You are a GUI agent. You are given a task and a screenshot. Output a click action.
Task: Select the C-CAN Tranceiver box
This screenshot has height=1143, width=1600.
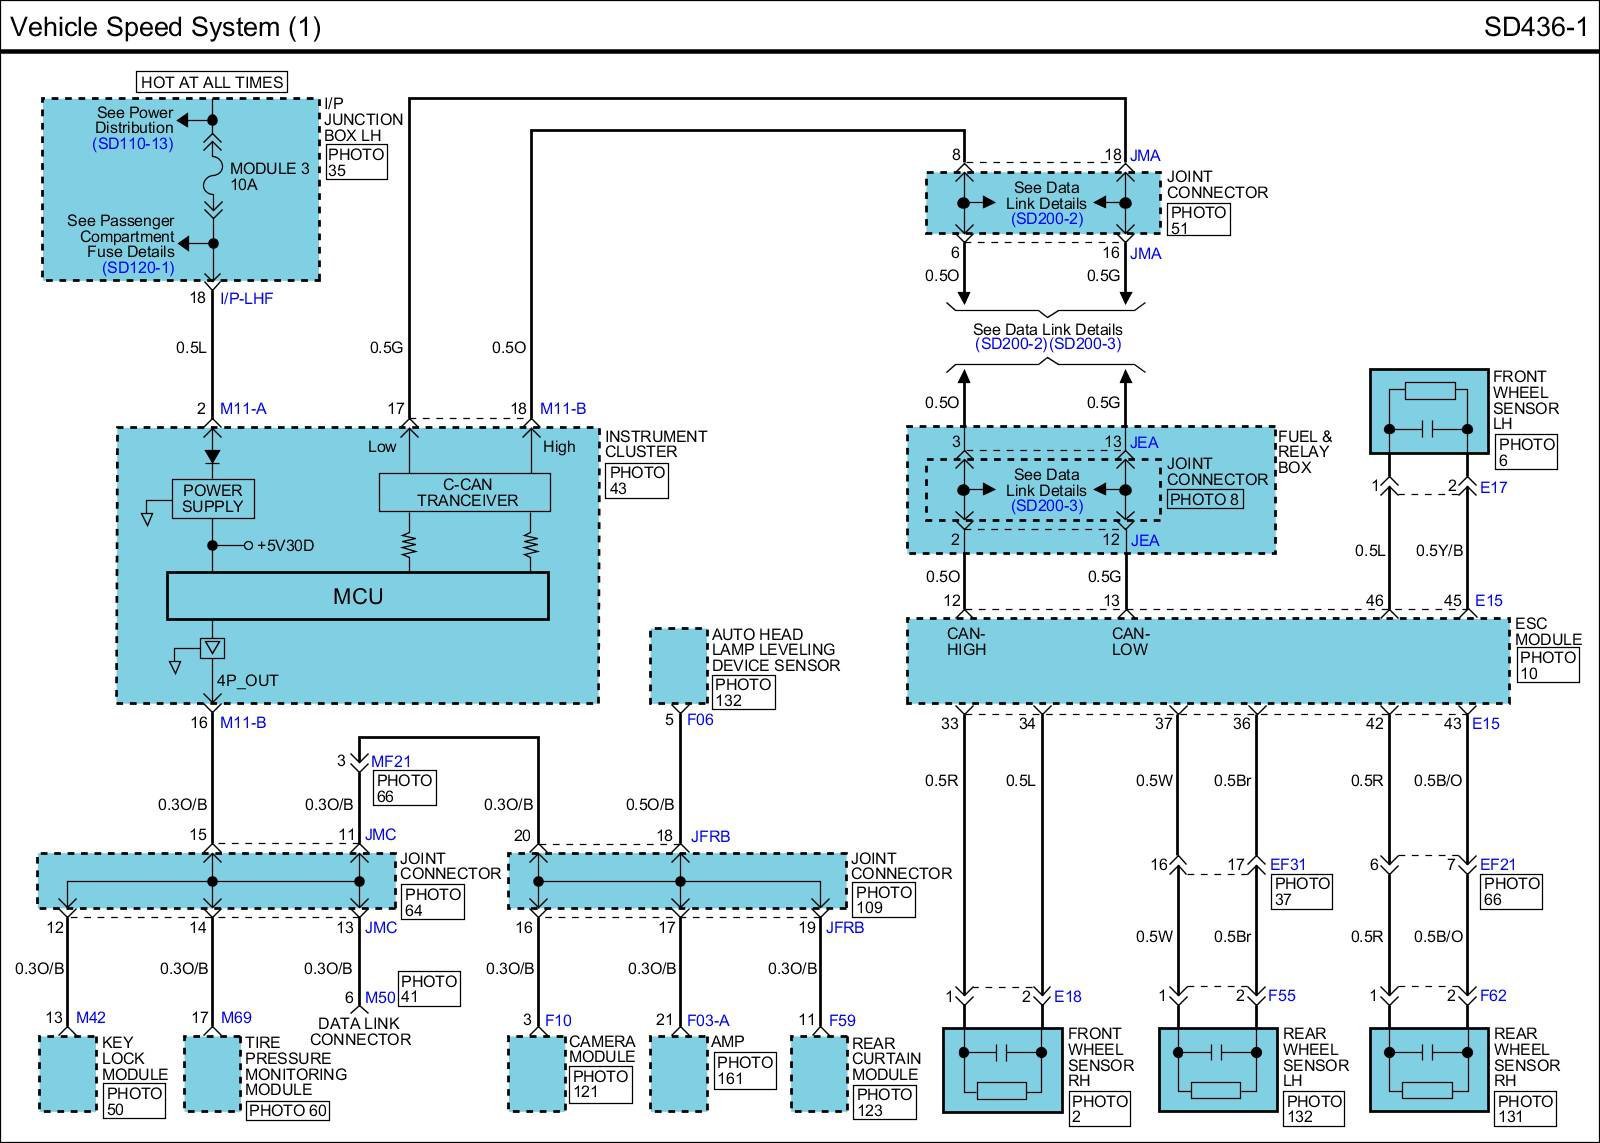466,492
